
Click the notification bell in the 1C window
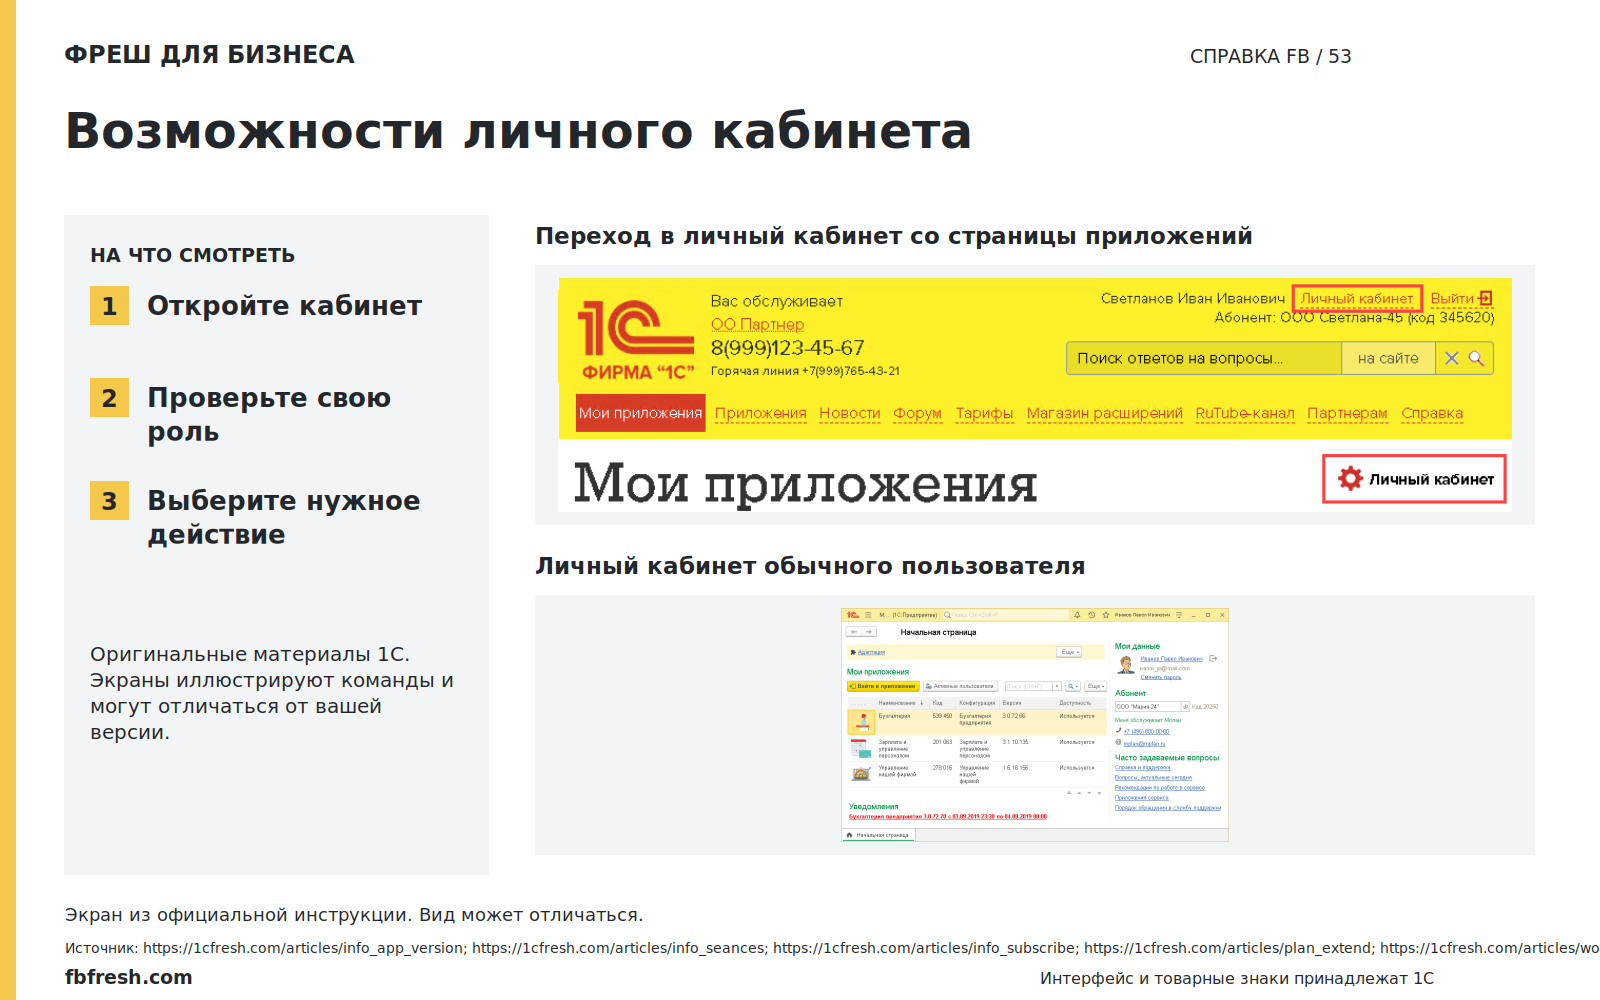(1077, 615)
